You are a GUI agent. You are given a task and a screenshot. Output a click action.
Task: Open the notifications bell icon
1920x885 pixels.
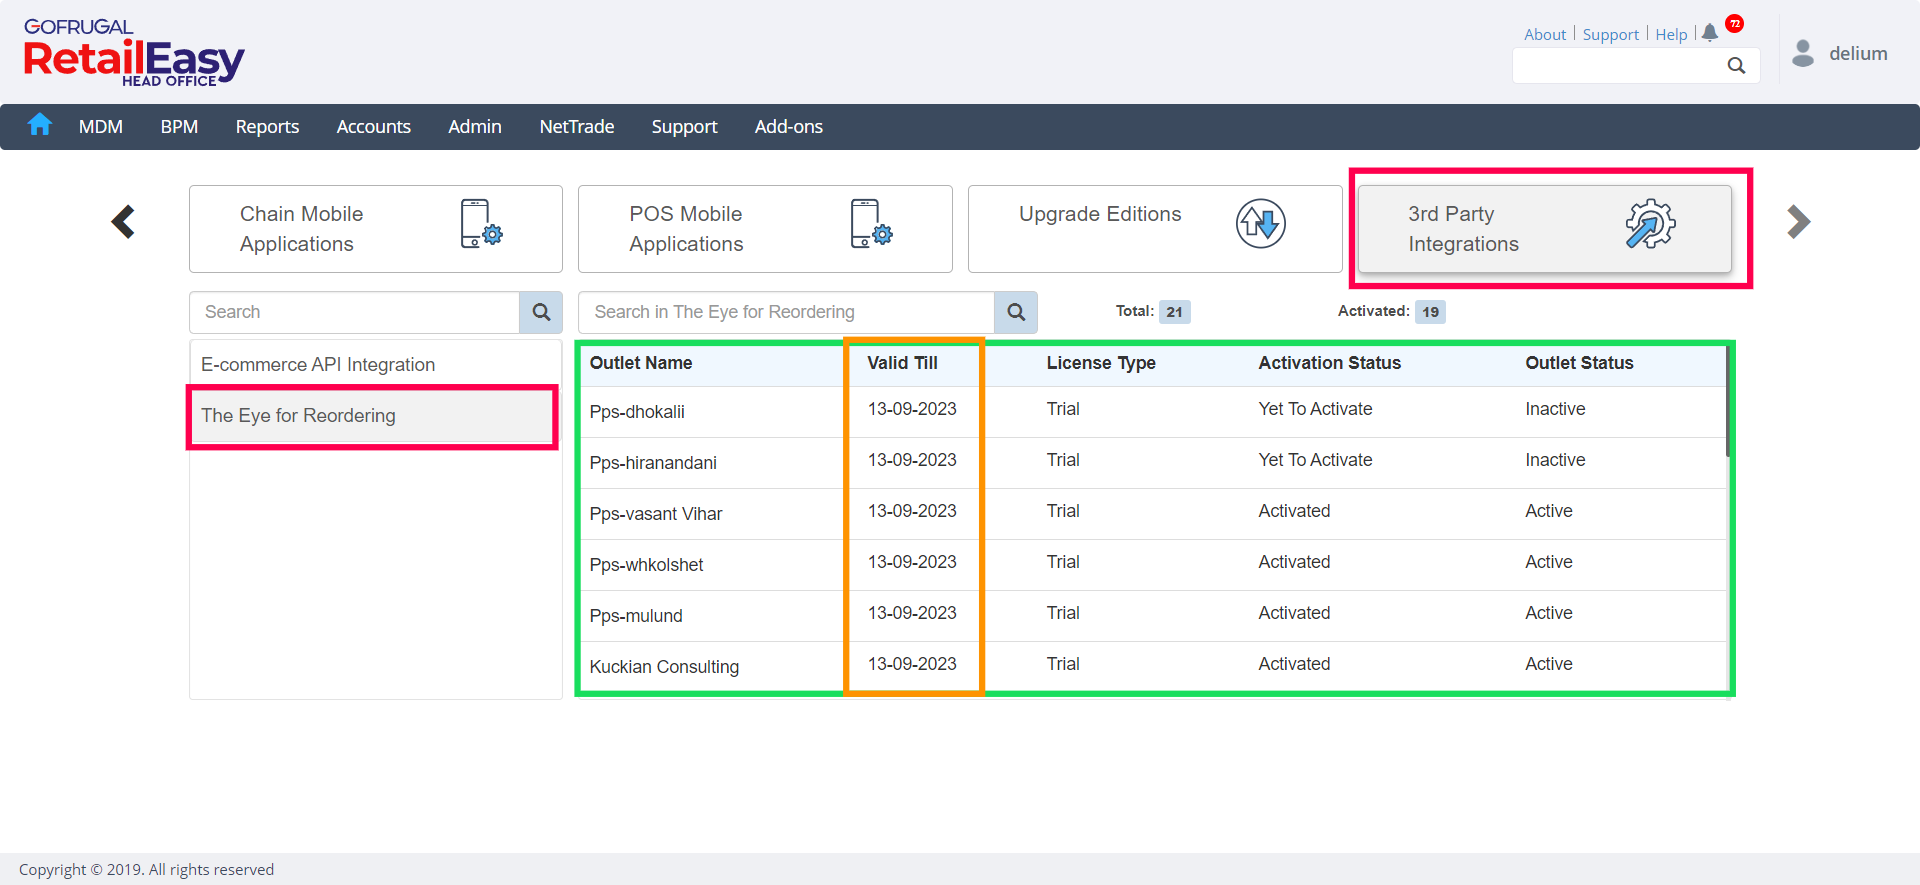point(1710,33)
